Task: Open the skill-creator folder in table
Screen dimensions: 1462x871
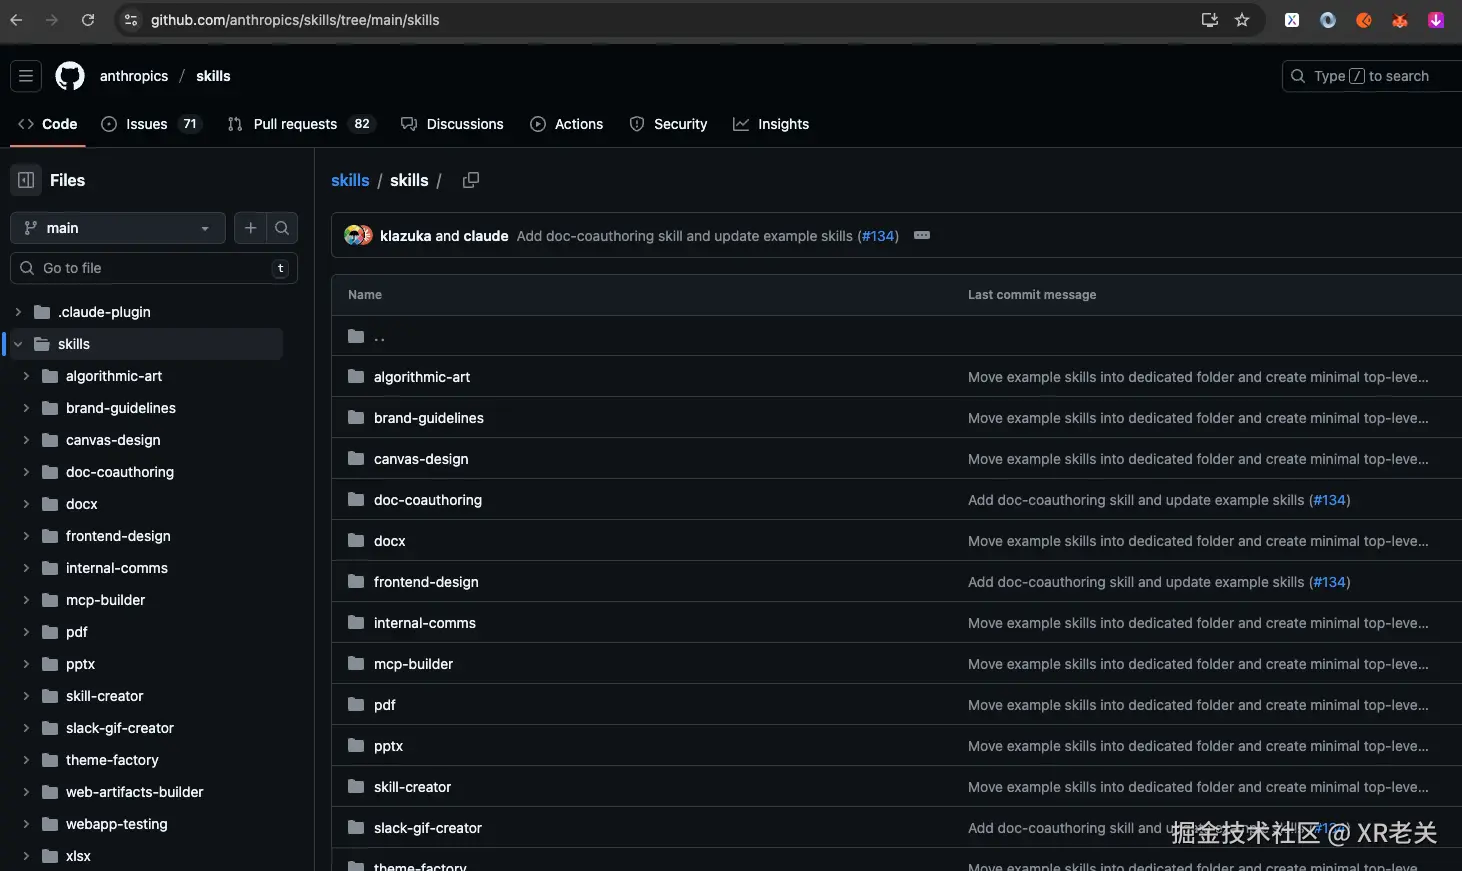Action: pos(412,787)
